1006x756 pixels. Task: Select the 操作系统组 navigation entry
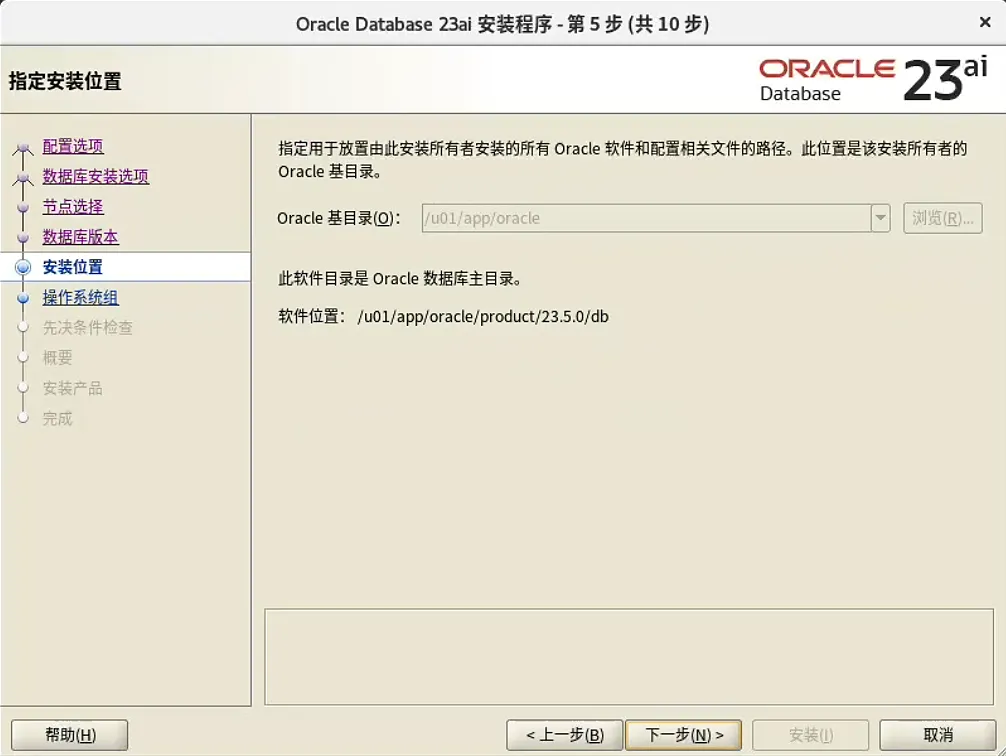pos(79,297)
